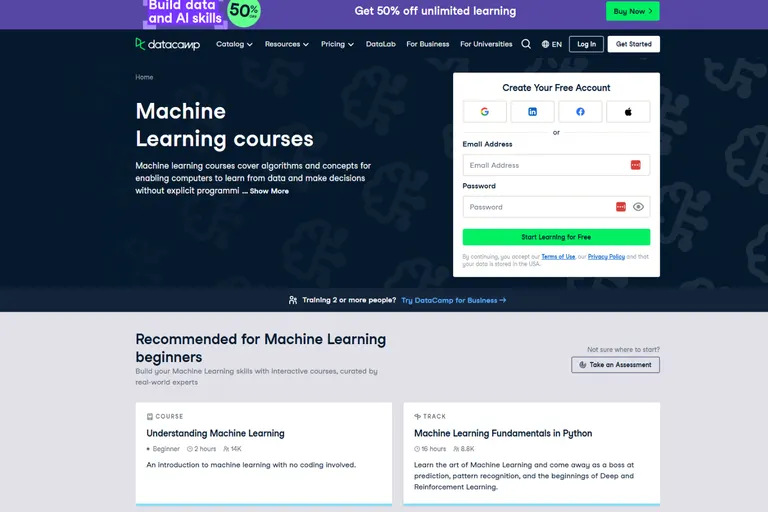Expand the Resources menu
The height and width of the screenshot is (512, 768).
[x=287, y=44]
